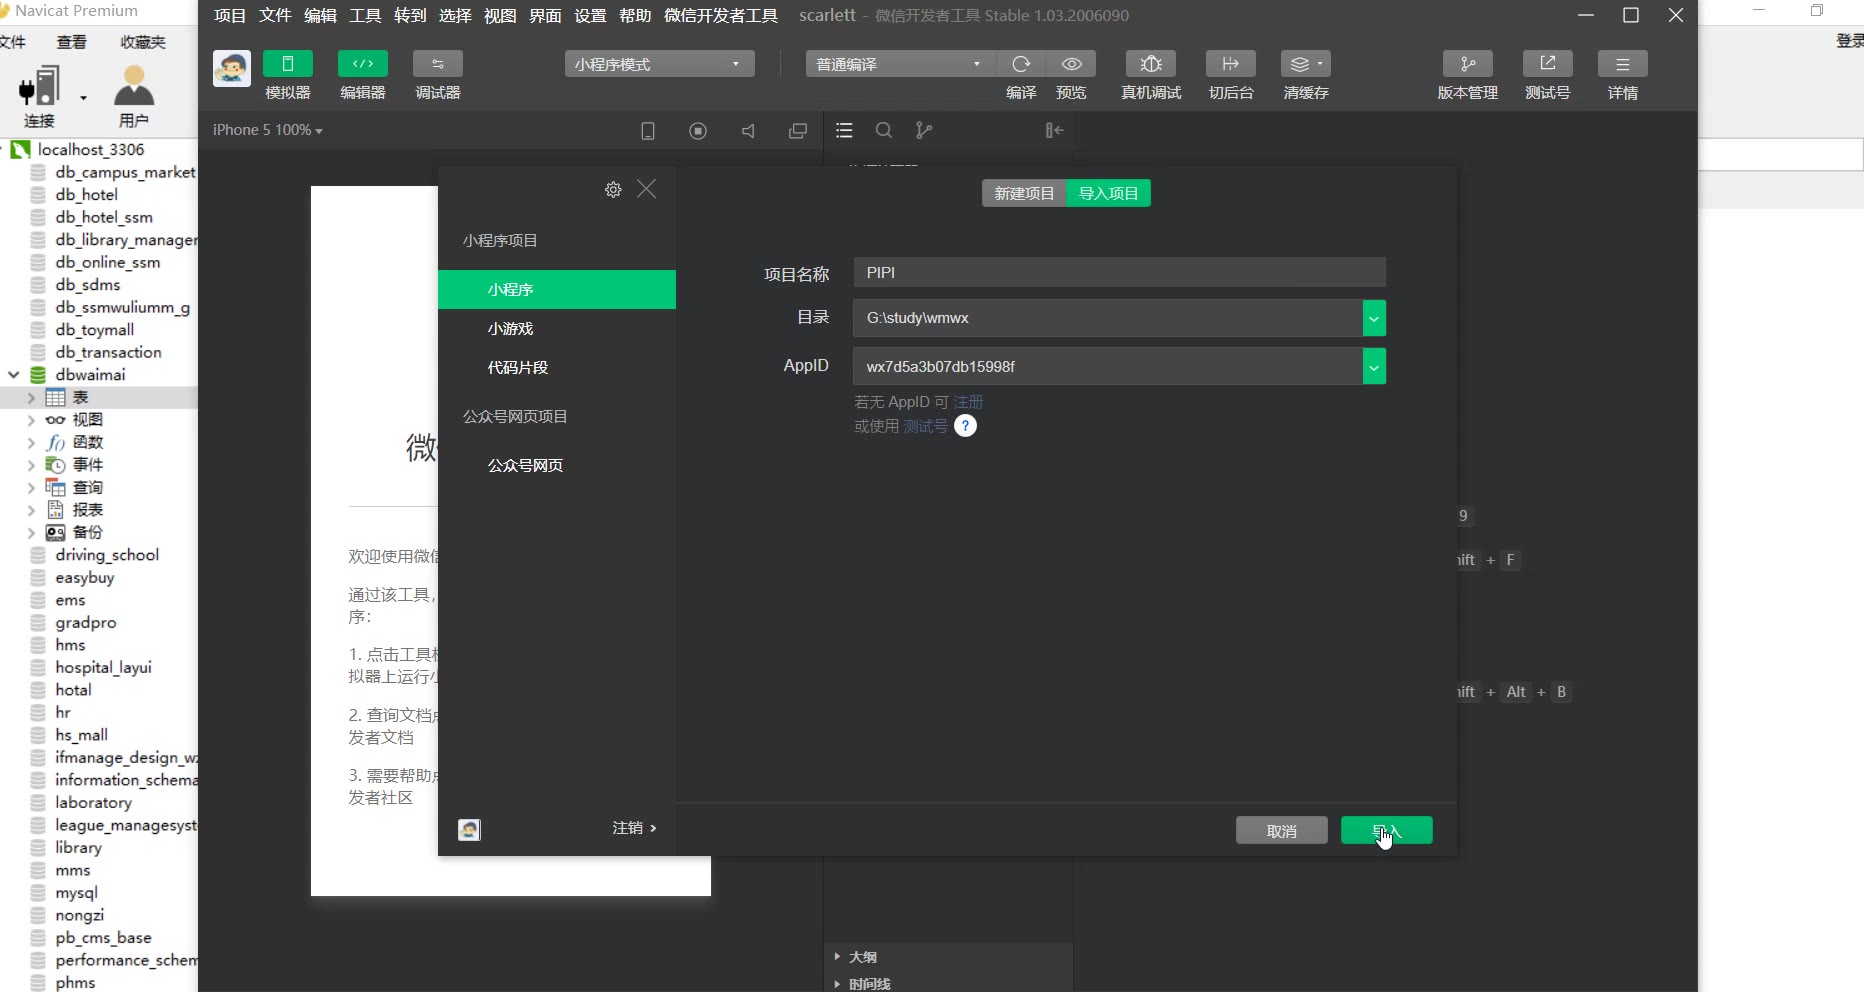
Task: Open settings gear in project dialog
Action: coord(613,190)
